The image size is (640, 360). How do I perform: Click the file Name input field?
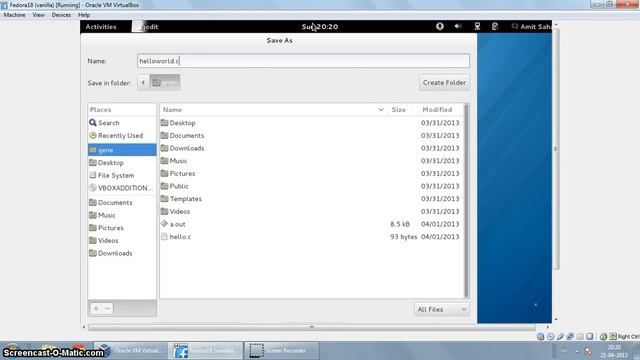303,61
